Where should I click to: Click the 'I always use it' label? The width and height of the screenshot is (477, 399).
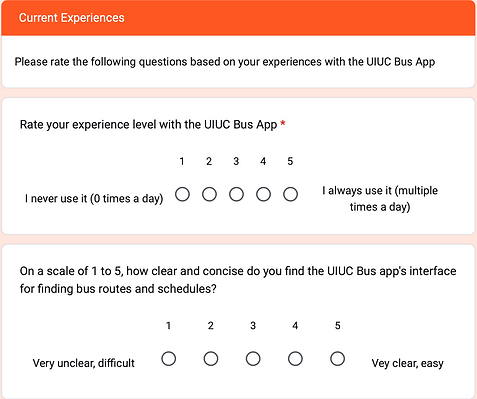pos(380,199)
